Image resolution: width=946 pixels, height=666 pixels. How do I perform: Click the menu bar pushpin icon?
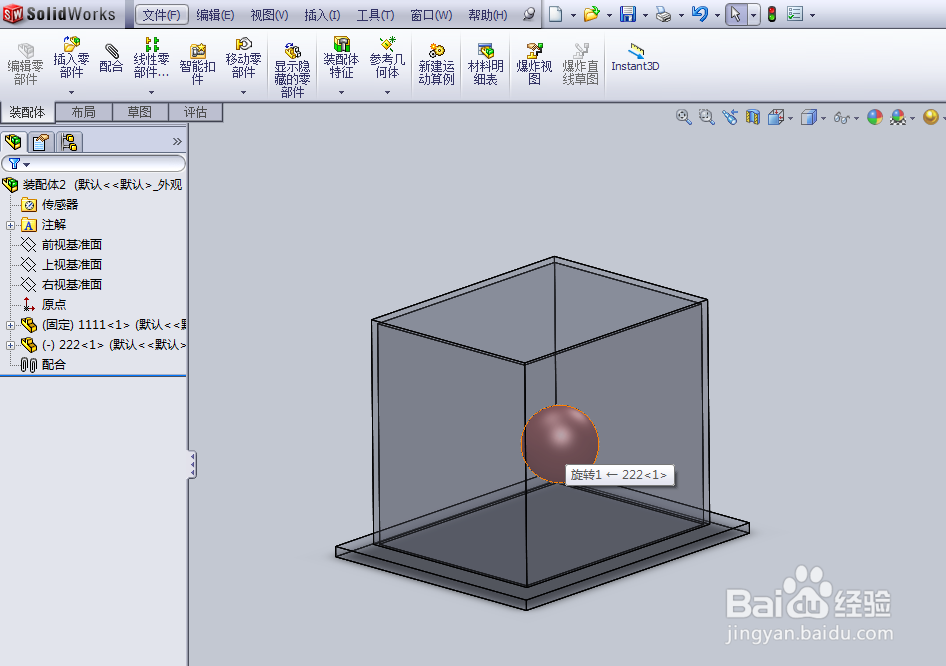click(x=529, y=14)
